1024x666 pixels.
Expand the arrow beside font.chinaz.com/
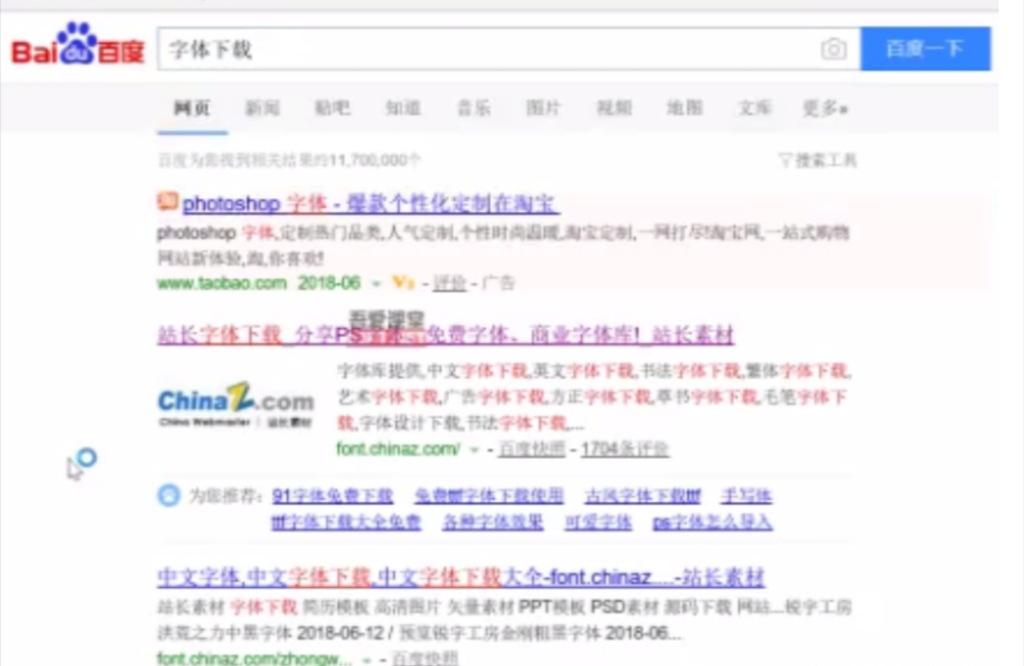coord(475,449)
